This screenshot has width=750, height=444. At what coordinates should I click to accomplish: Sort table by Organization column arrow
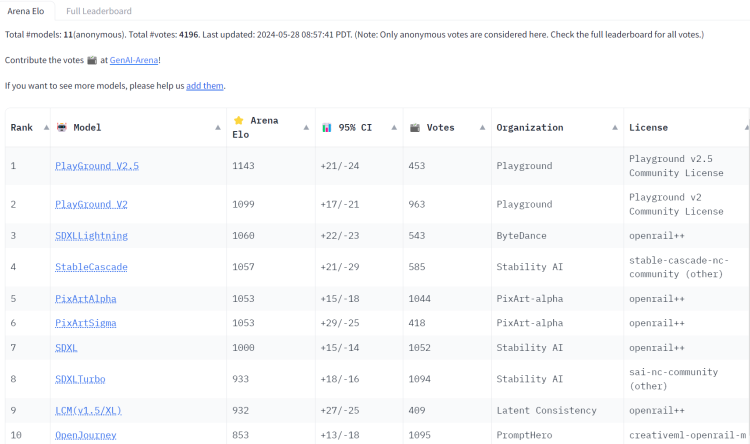(x=615, y=128)
